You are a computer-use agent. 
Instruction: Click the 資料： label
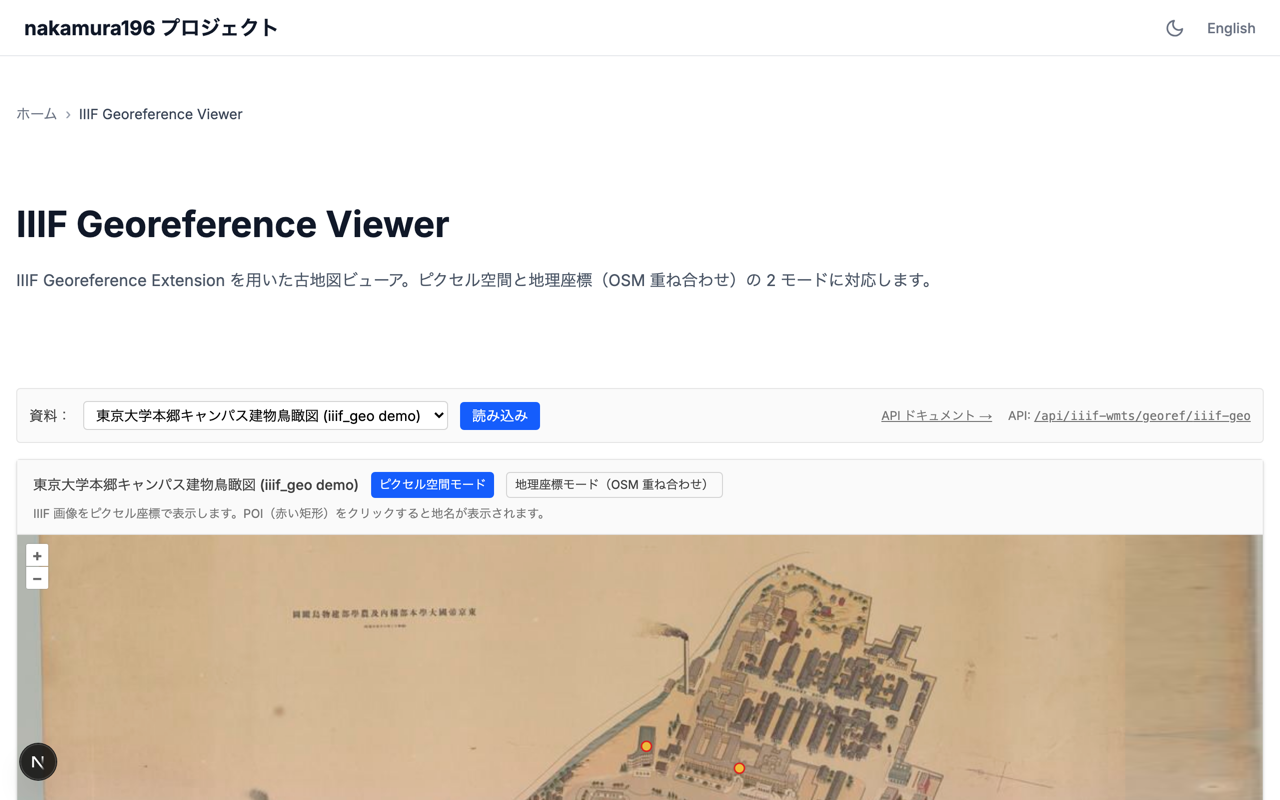pos(49,416)
